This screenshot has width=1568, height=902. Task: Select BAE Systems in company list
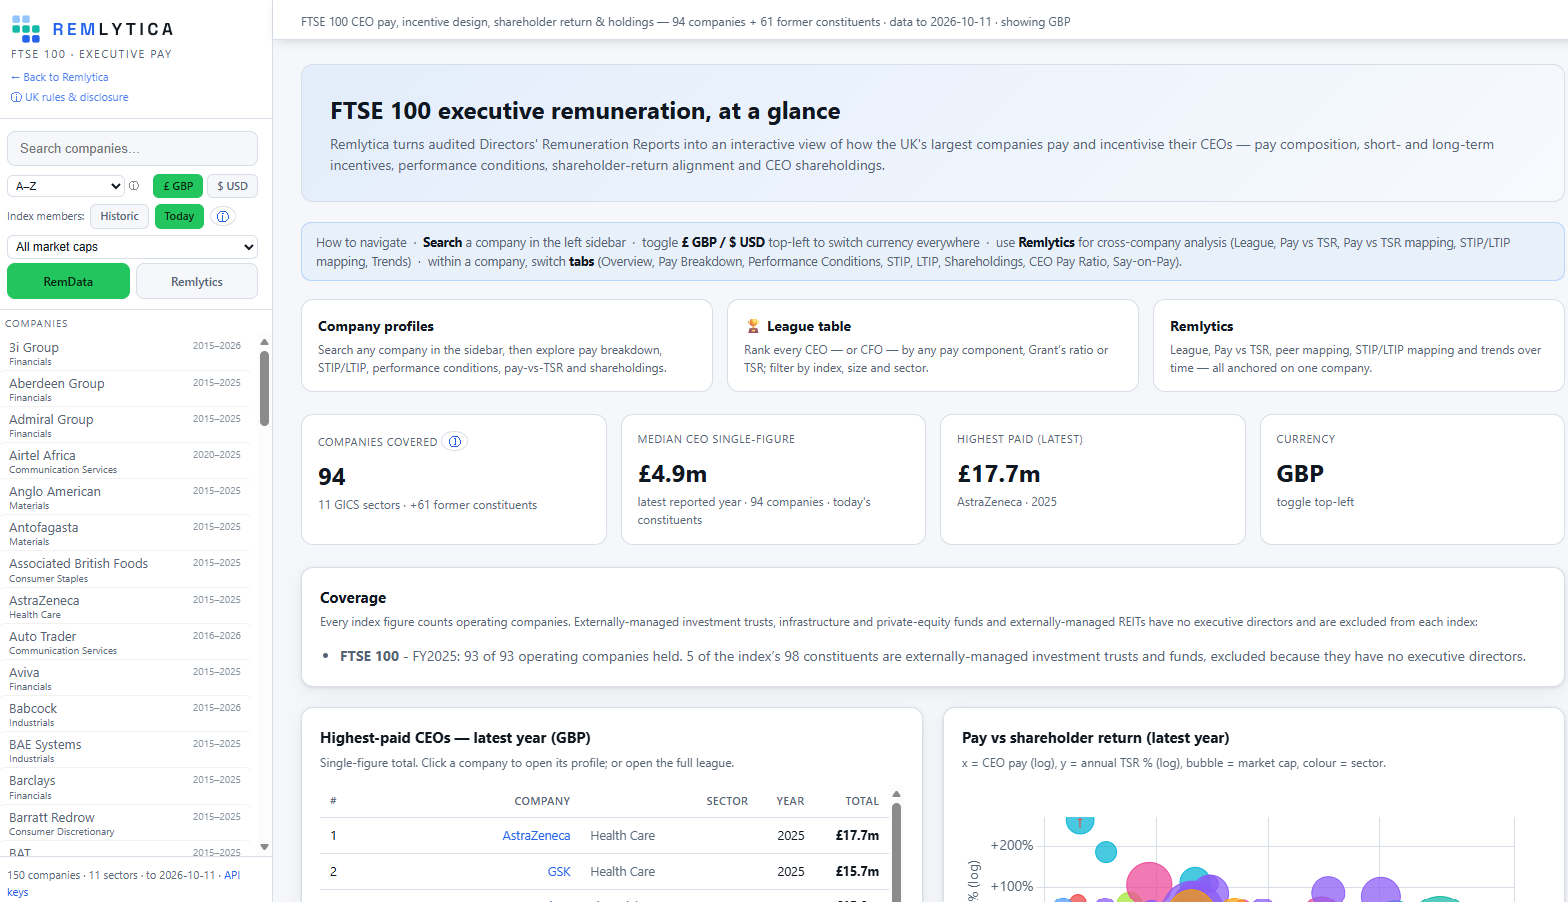(127, 750)
